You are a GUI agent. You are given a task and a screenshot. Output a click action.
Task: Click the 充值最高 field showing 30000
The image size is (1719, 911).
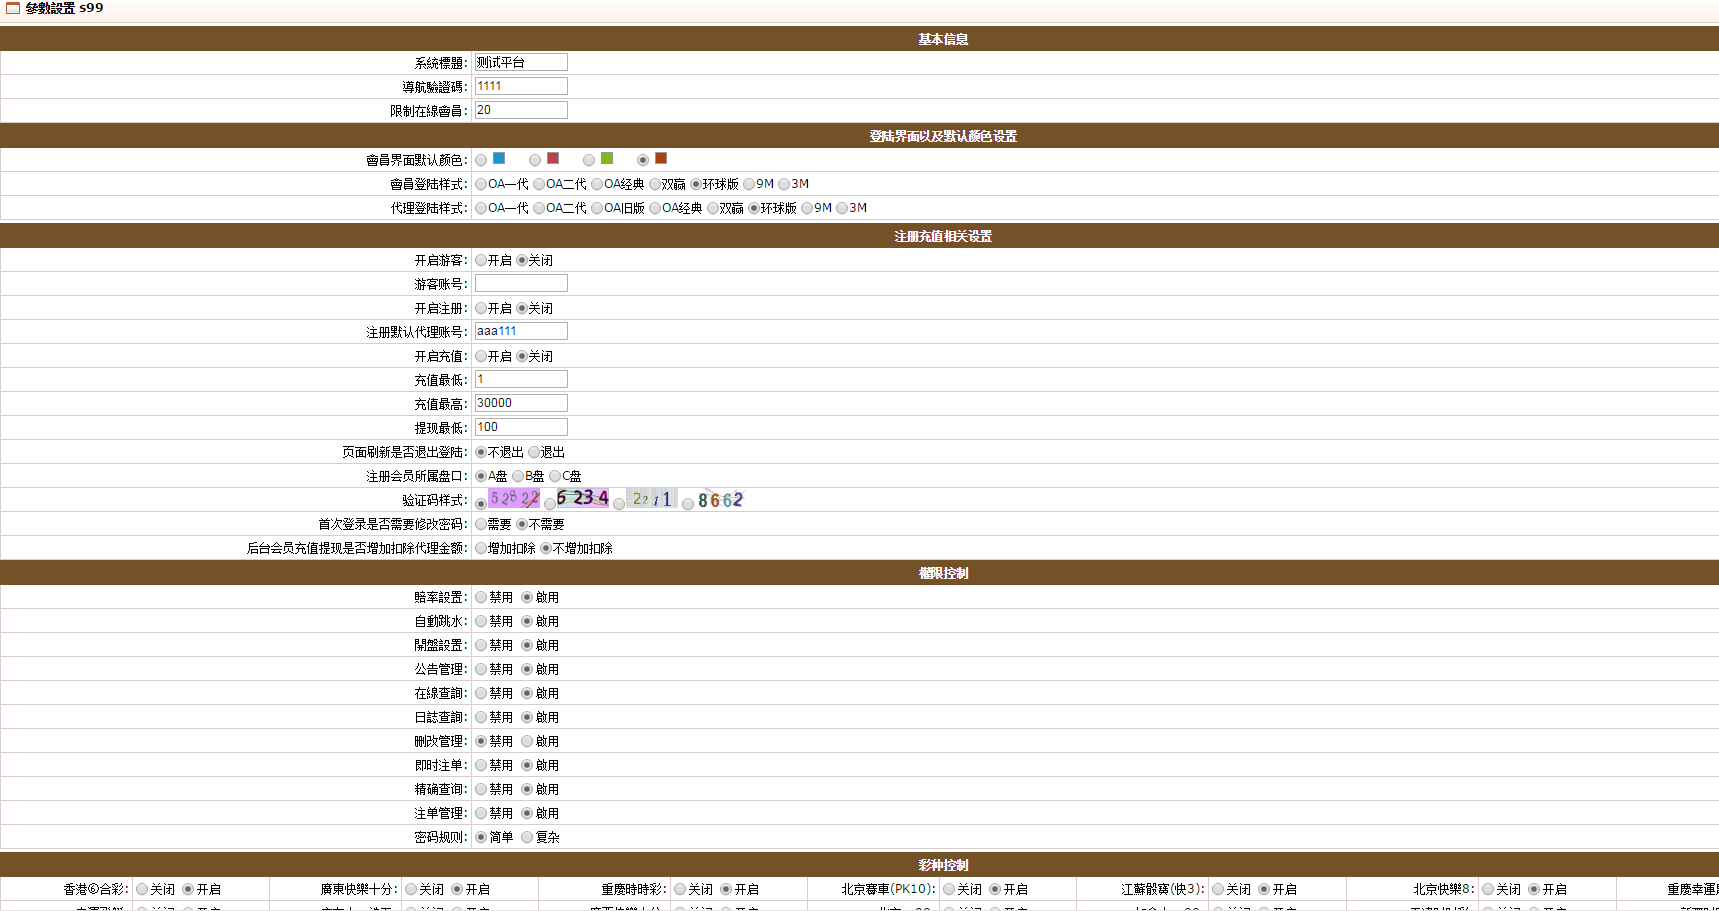[520, 403]
